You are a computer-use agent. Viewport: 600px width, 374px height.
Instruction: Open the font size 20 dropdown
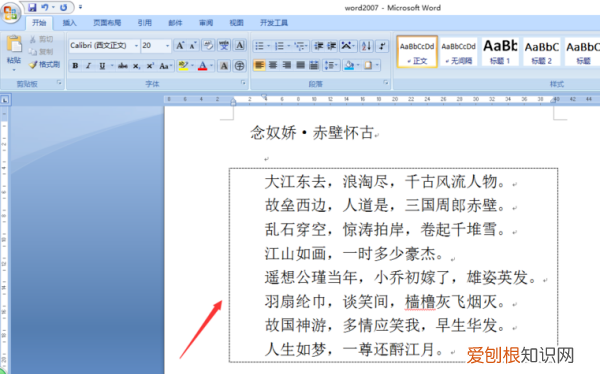click(167, 46)
